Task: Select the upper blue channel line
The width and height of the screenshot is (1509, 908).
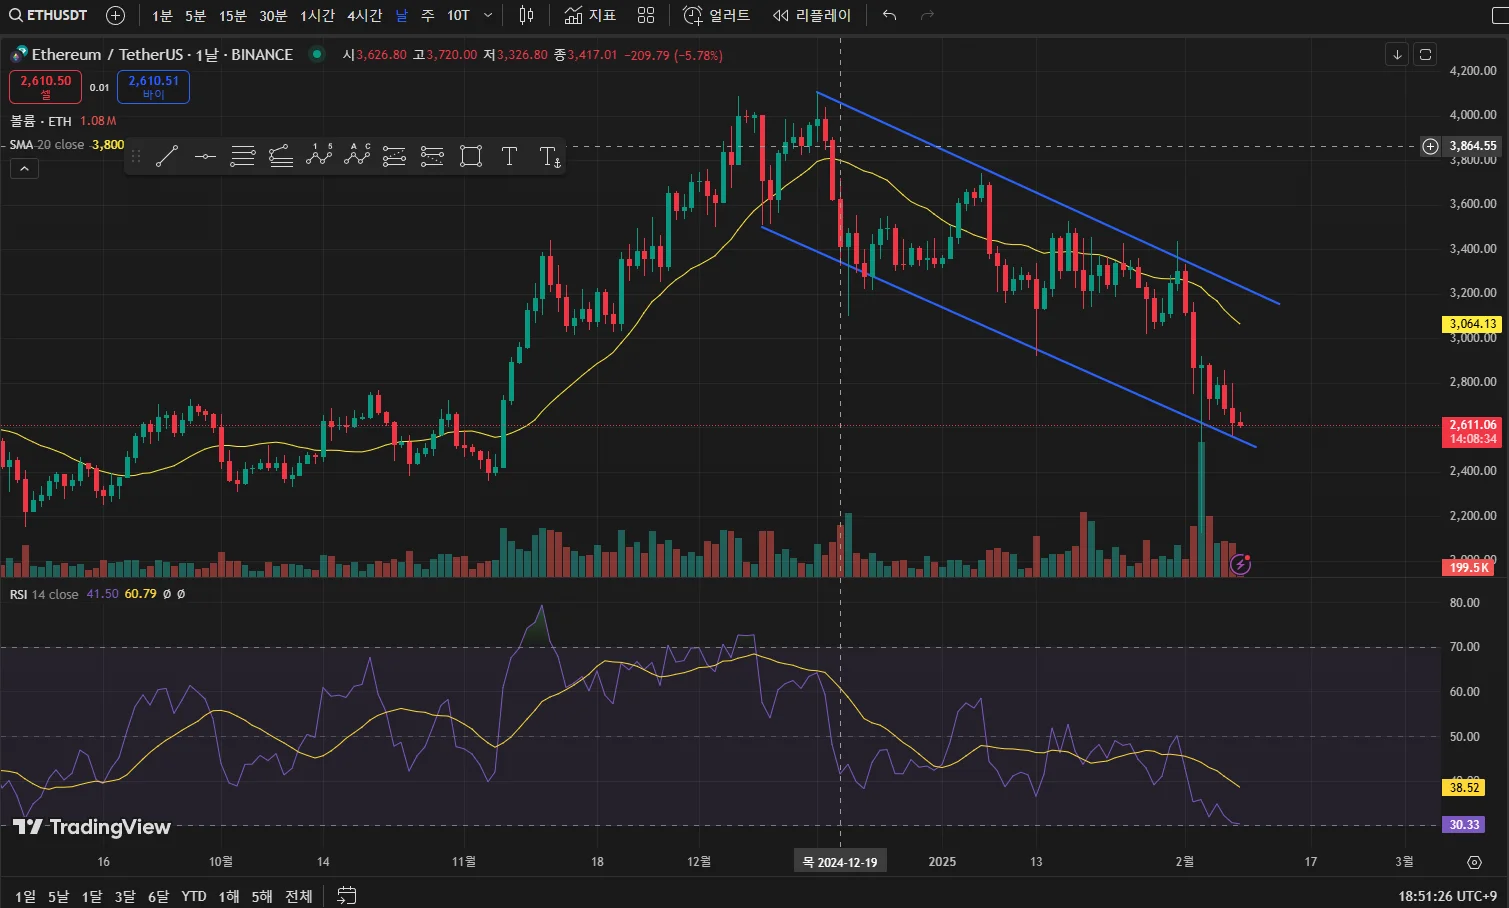Action: pyautogui.click(x=1048, y=198)
